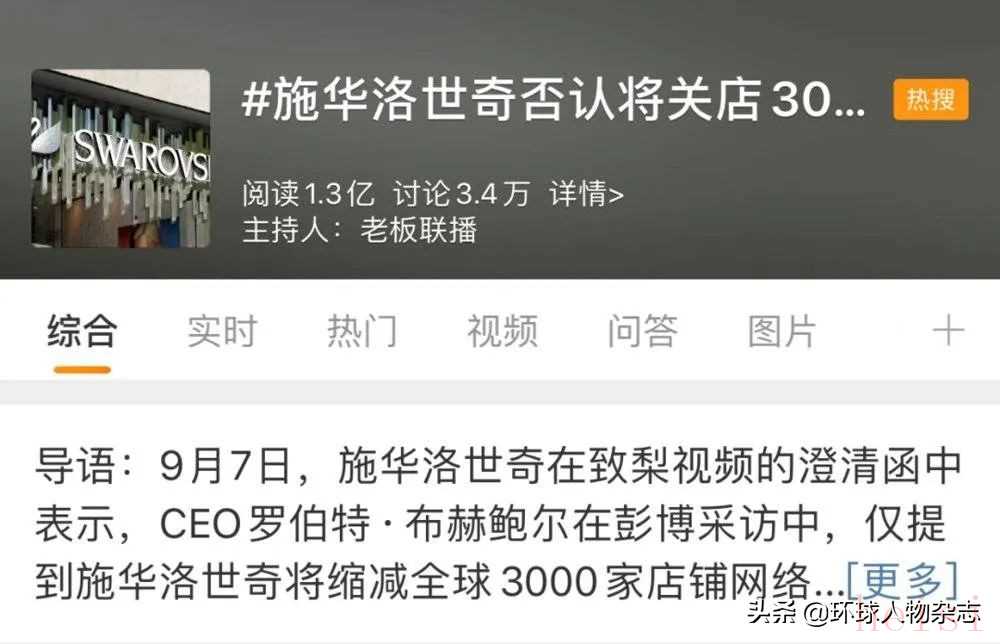1000x644 pixels.
Task: Tap the orange 热搜 badge
Action: [930, 99]
